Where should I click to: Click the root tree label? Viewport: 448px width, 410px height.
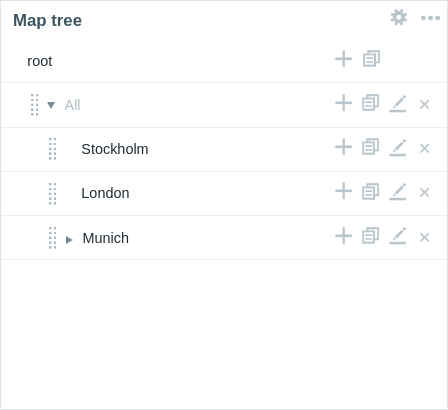click(40, 61)
